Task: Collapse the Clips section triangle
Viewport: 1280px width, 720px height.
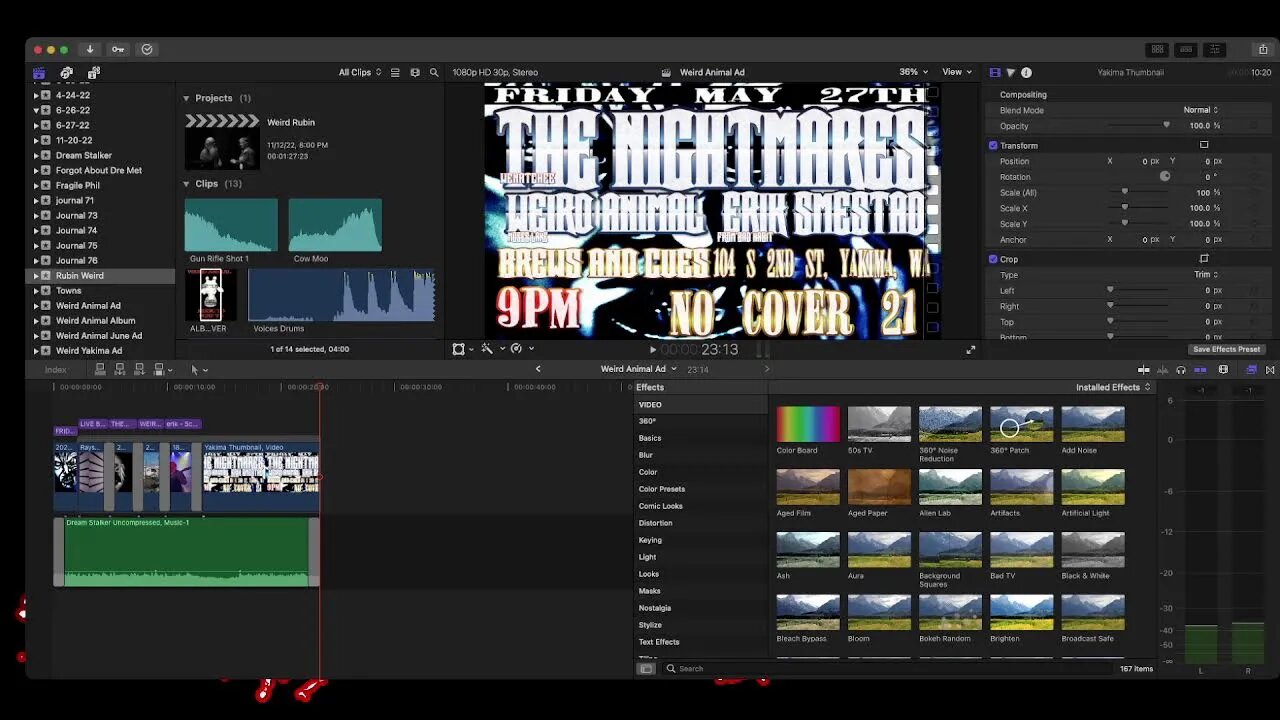Action: pyautogui.click(x=186, y=184)
